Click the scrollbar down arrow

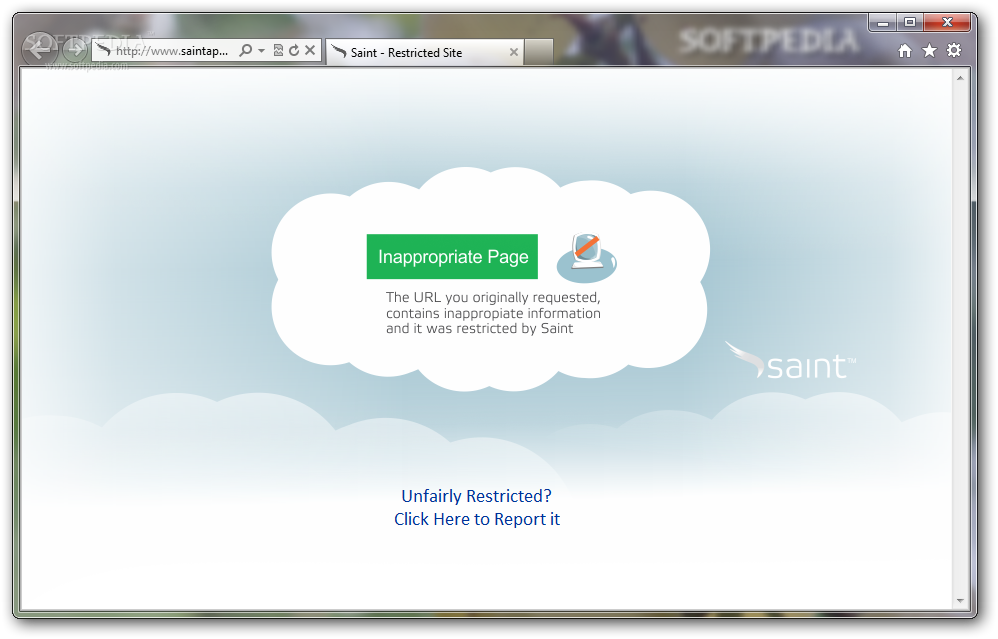pyautogui.click(x=960, y=601)
